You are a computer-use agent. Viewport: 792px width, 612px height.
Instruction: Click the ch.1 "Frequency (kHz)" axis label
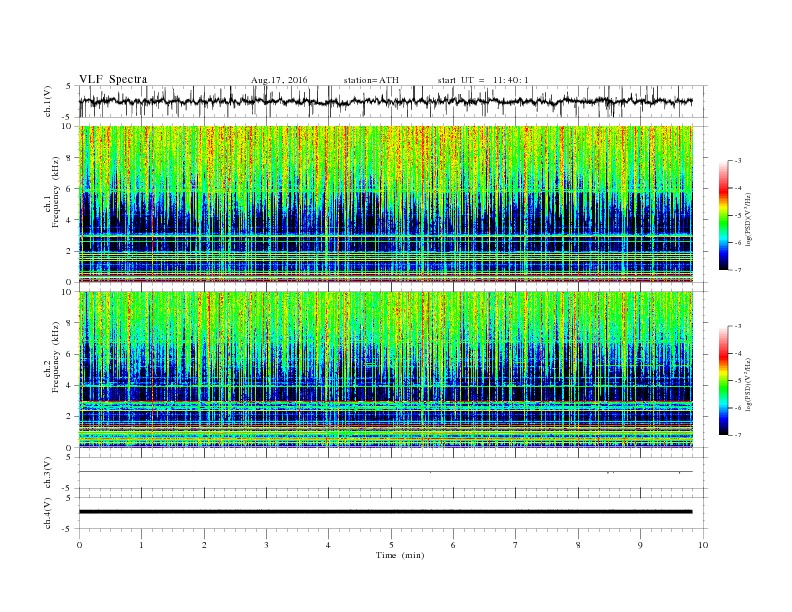[56, 192]
